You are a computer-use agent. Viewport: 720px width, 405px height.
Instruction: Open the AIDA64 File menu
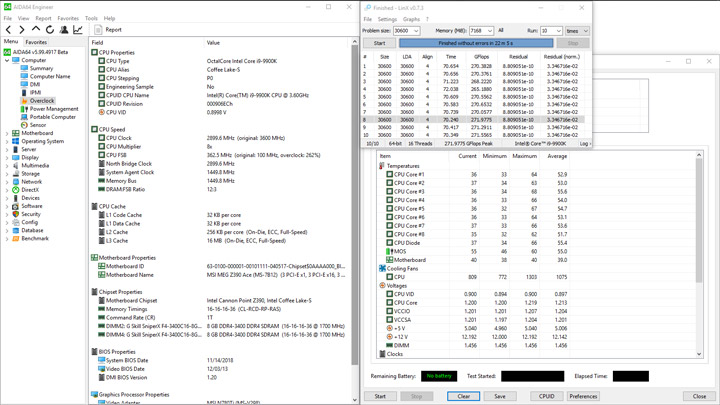8,18
